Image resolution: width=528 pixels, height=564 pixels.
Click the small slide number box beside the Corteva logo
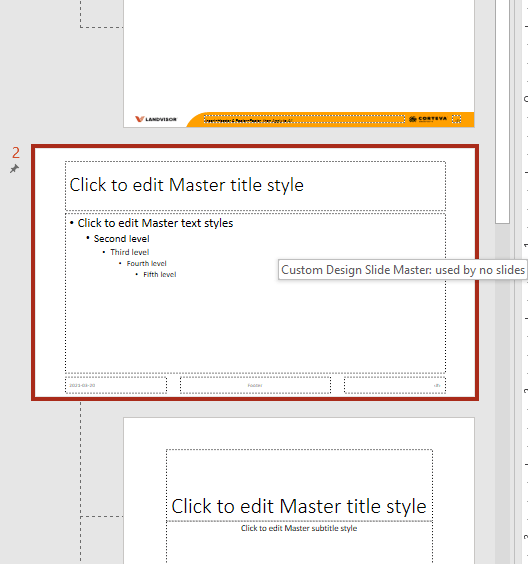tap(456, 119)
